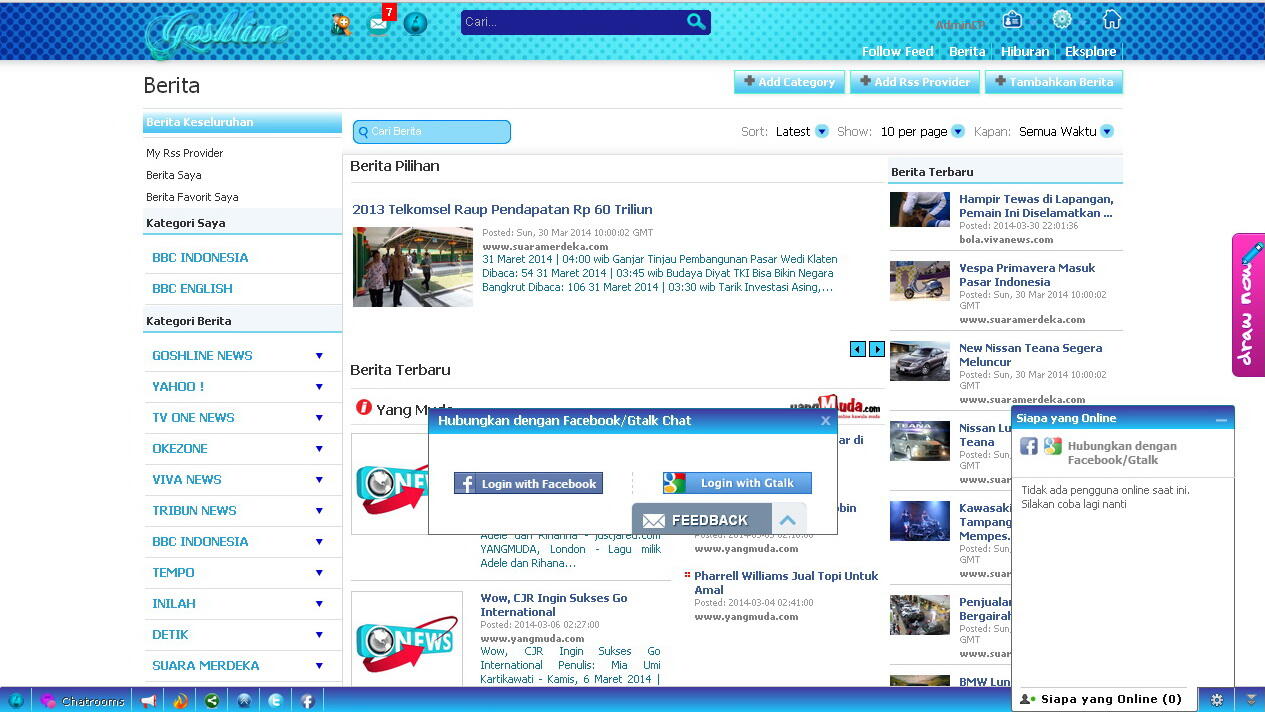Screen dimensions: 1265x712
Task: Click the Twitter icon in bottom bar
Action: tap(275, 701)
